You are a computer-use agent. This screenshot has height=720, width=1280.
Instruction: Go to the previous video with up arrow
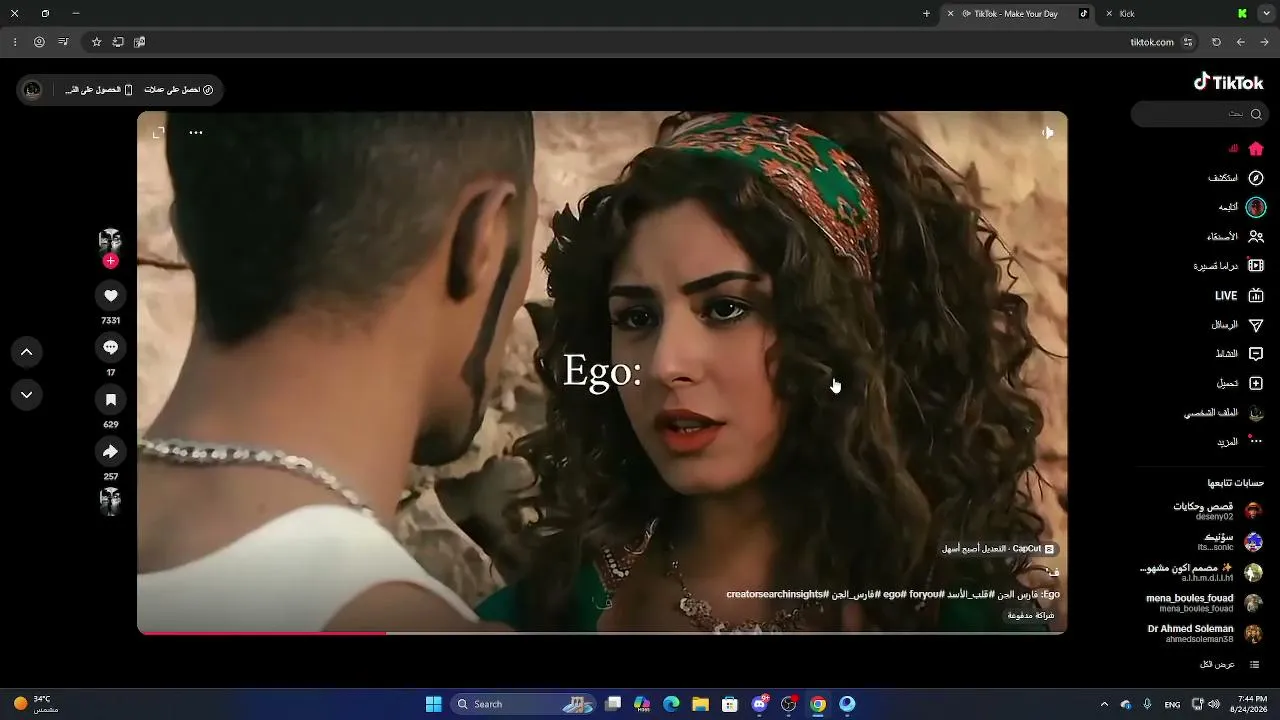coord(27,352)
